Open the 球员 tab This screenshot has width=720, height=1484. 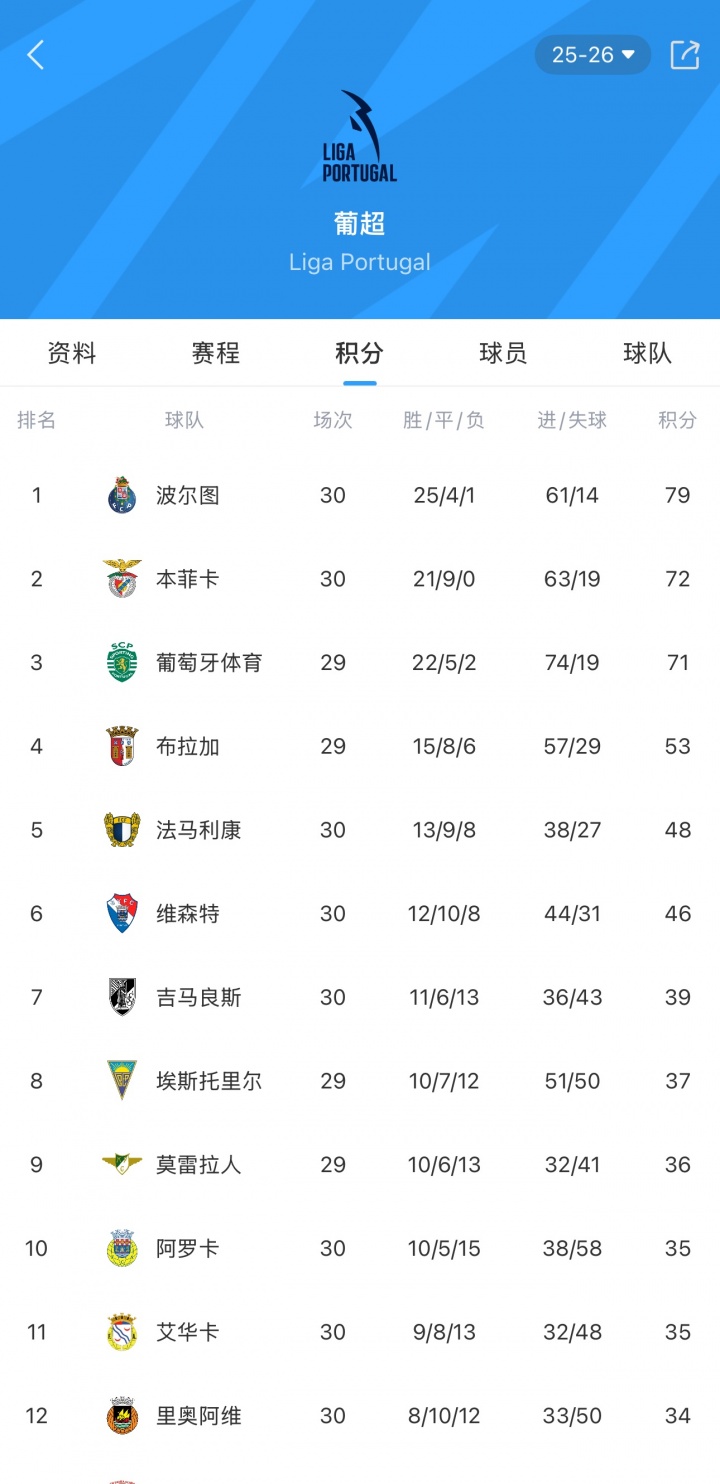(x=503, y=353)
